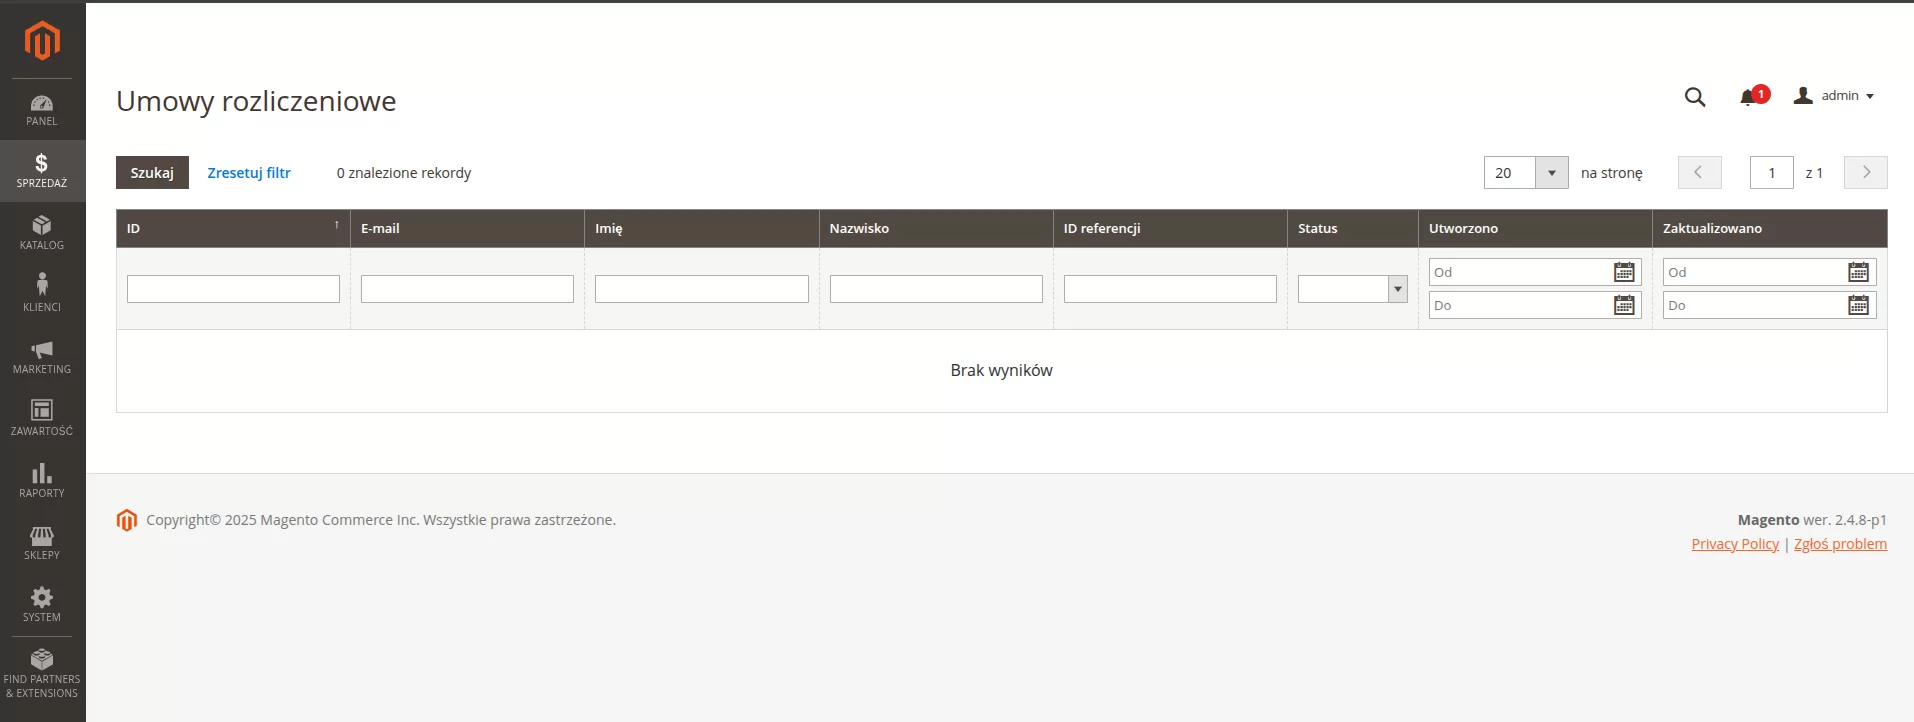Expand the admin account dropdown

coord(1835,96)
